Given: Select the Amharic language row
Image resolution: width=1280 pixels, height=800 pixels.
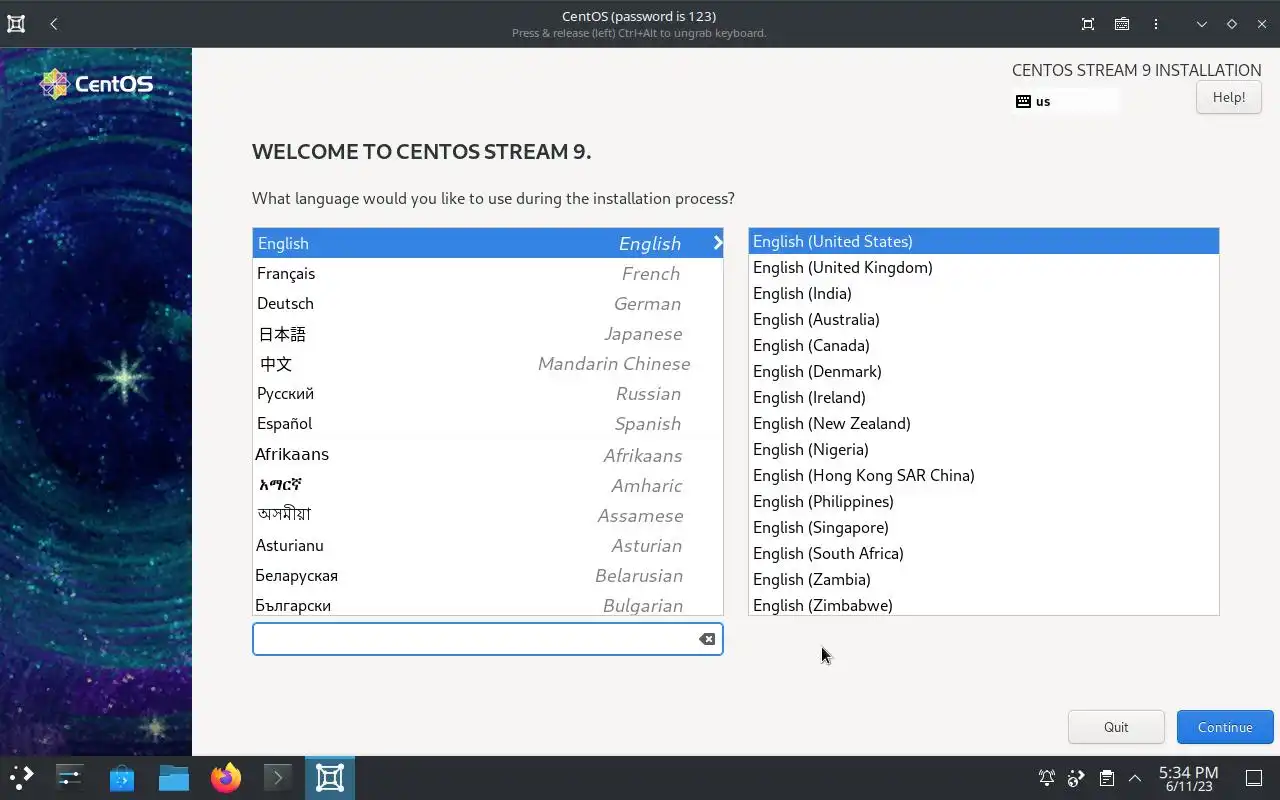Looking at the screenshot, I should point(488,485).
